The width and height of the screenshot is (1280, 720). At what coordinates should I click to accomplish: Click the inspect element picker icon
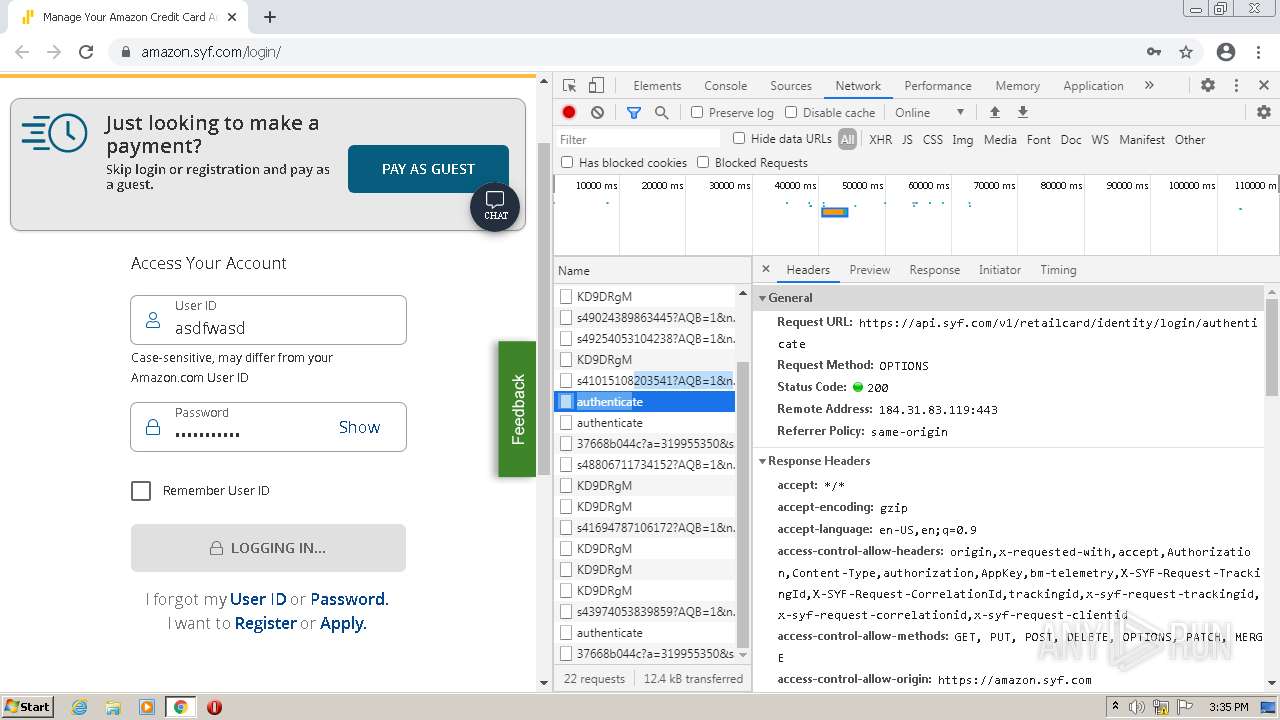pyautogui.click(x=569, y=86)
